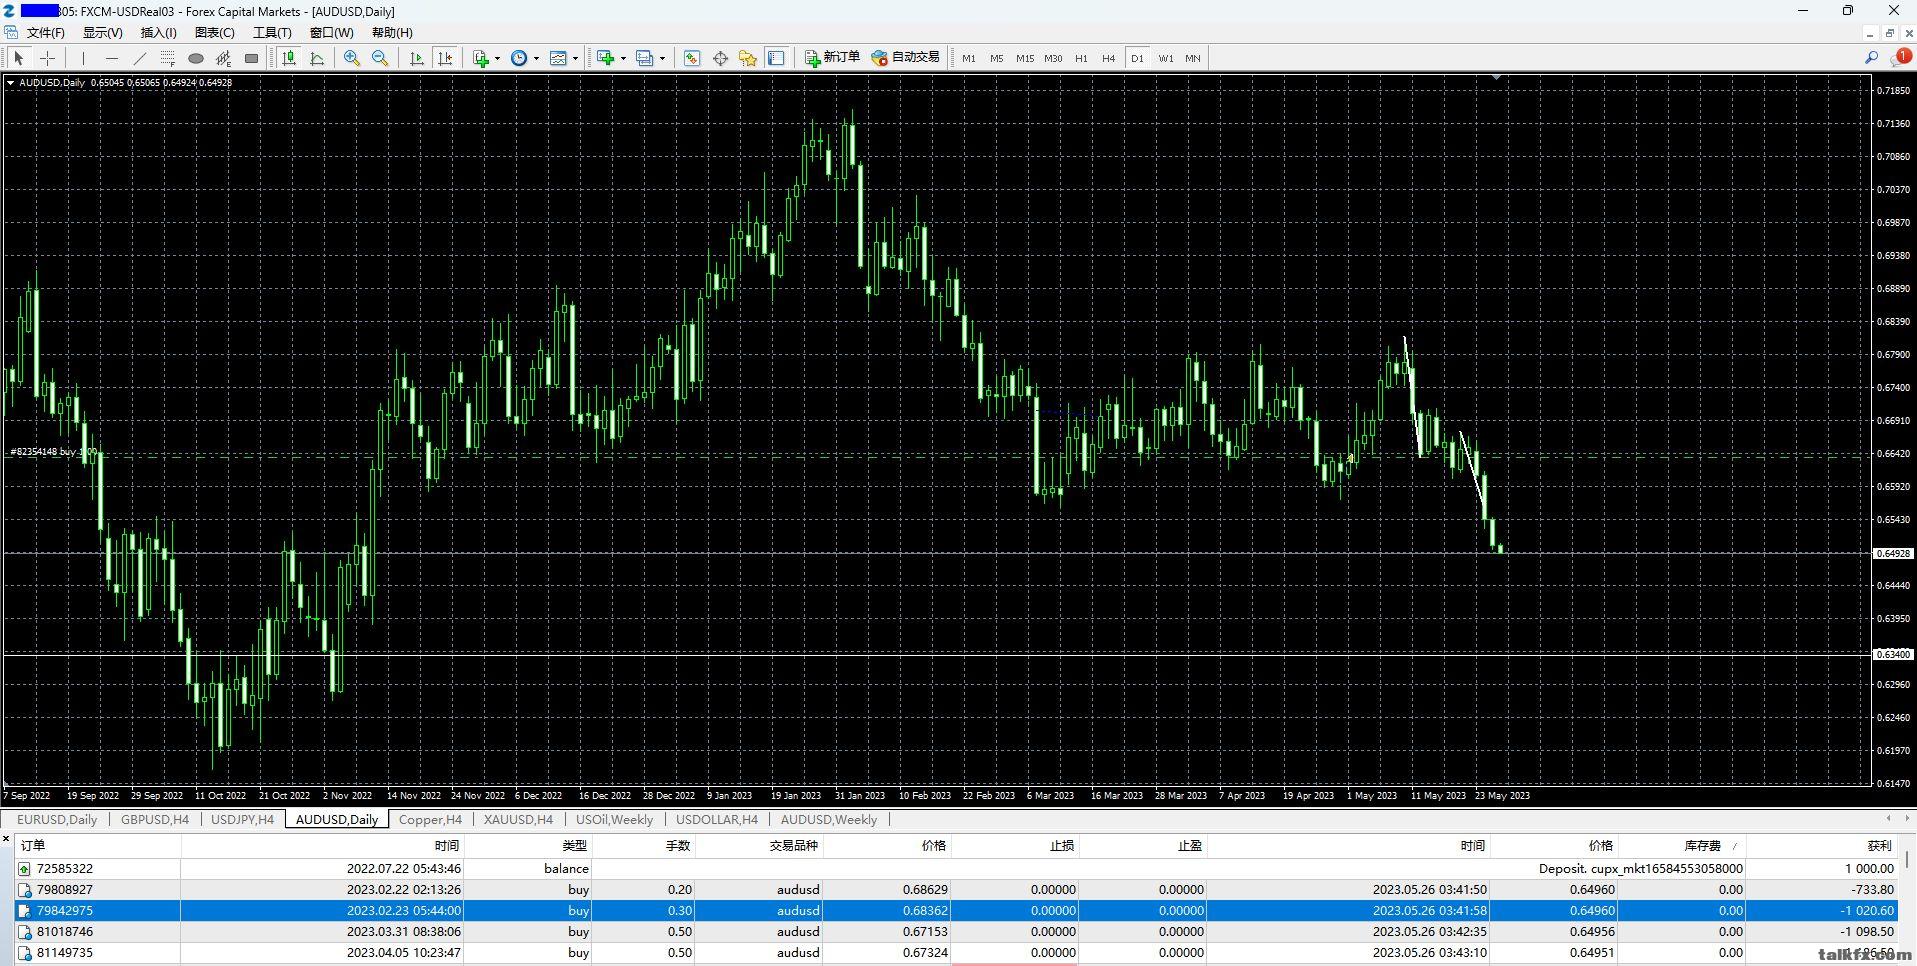Click the 新订单 new order button
Screen dimensions: 1917x966
[x=833, y=57]
